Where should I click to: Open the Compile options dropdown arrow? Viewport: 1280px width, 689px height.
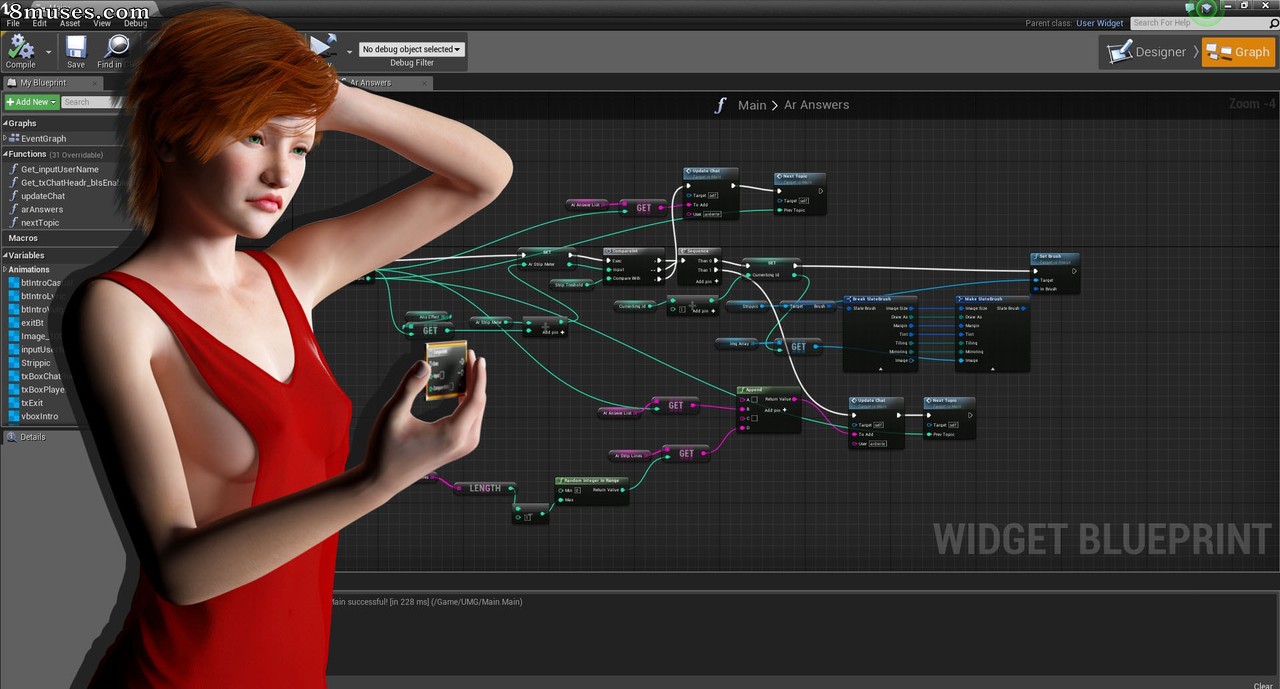point(48,51)
